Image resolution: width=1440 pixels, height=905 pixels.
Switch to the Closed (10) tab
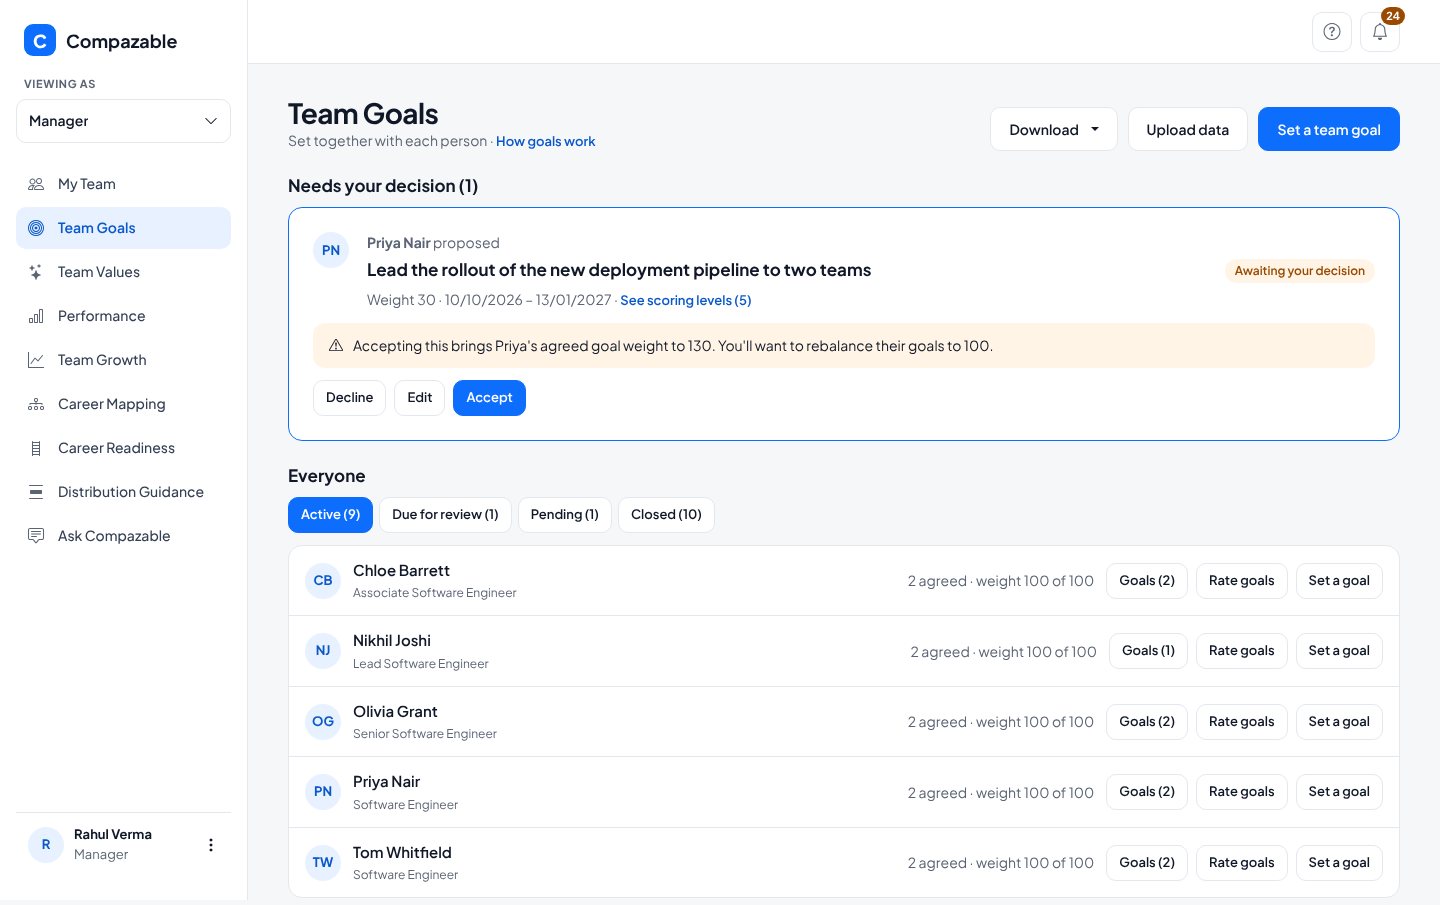666,515
